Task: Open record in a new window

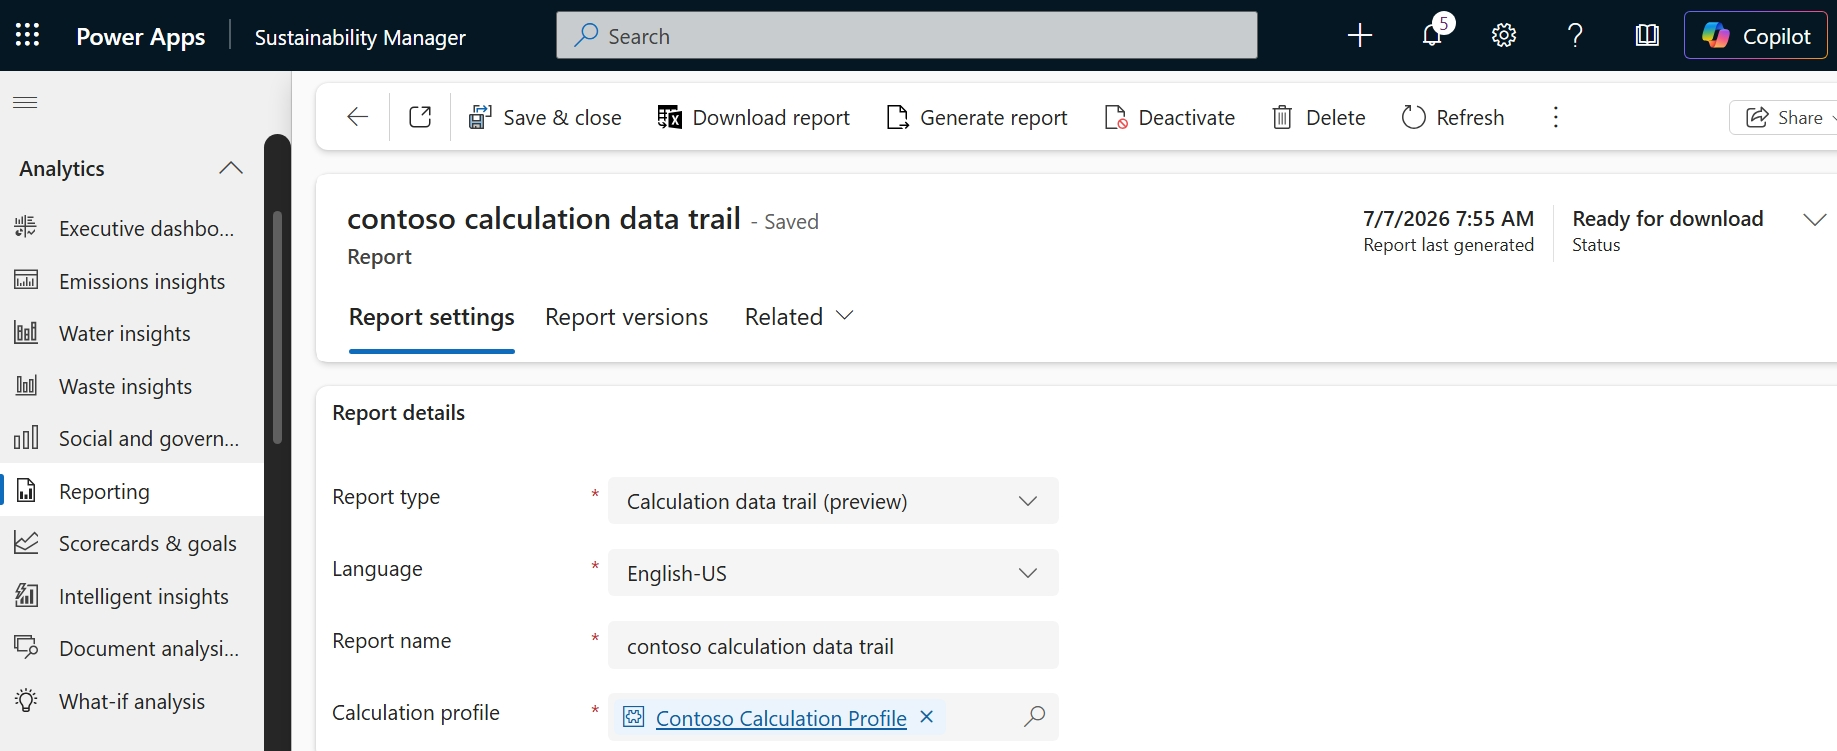Action: click(x=420, y=117)
